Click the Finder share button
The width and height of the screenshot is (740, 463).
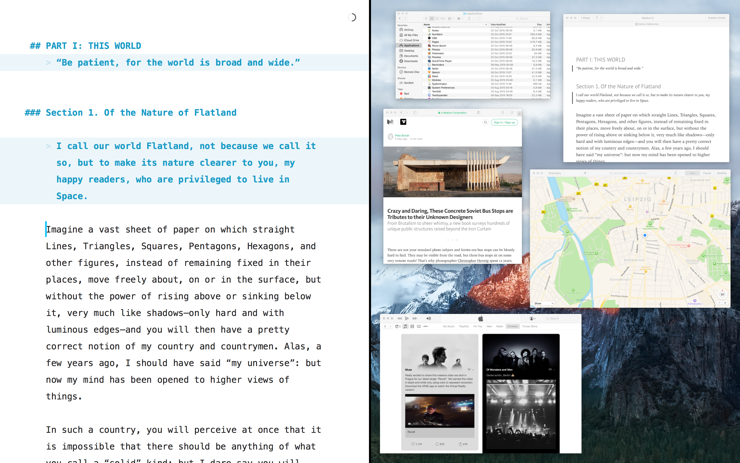click(470, 18)
